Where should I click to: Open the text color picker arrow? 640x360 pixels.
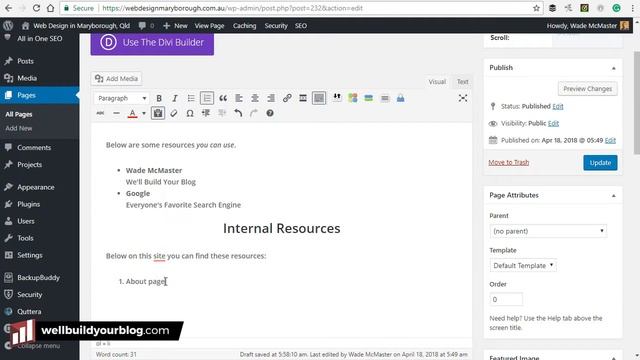pyautogui.click(x=144, y=113)
